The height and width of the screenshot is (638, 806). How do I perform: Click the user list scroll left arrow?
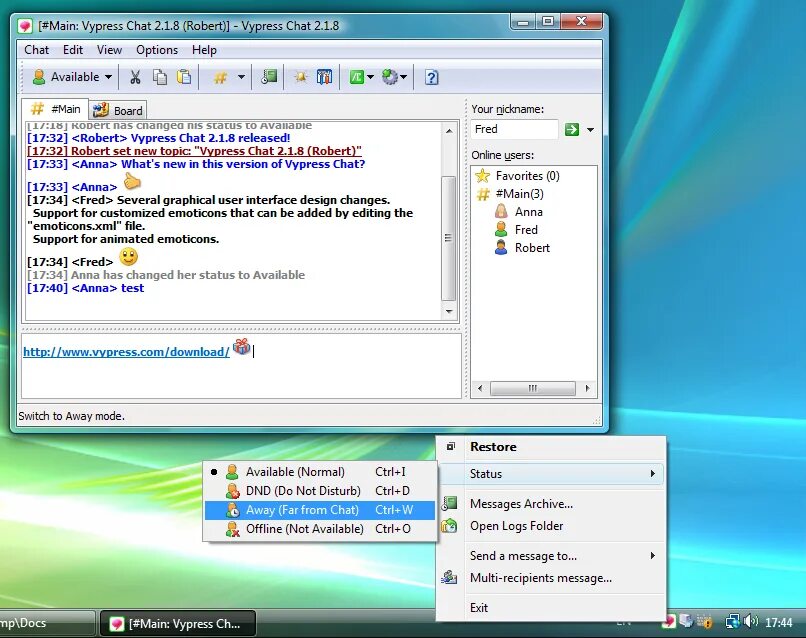click(480, 388)
